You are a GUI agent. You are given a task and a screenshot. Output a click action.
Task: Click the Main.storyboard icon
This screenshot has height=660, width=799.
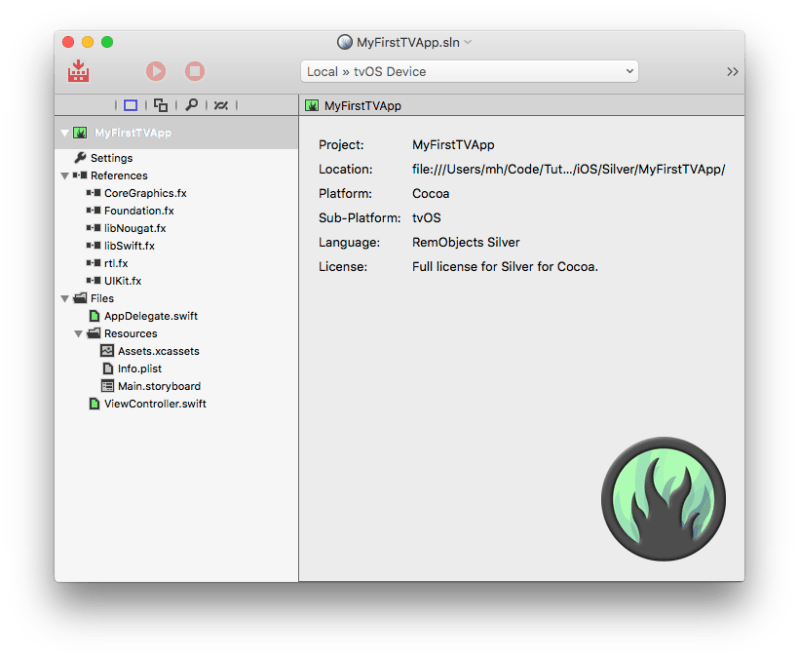[107, 386]
